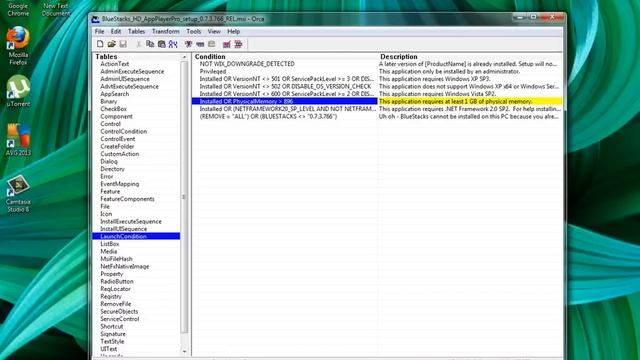Click the last red toolbar icon

[x=238, y=44]
